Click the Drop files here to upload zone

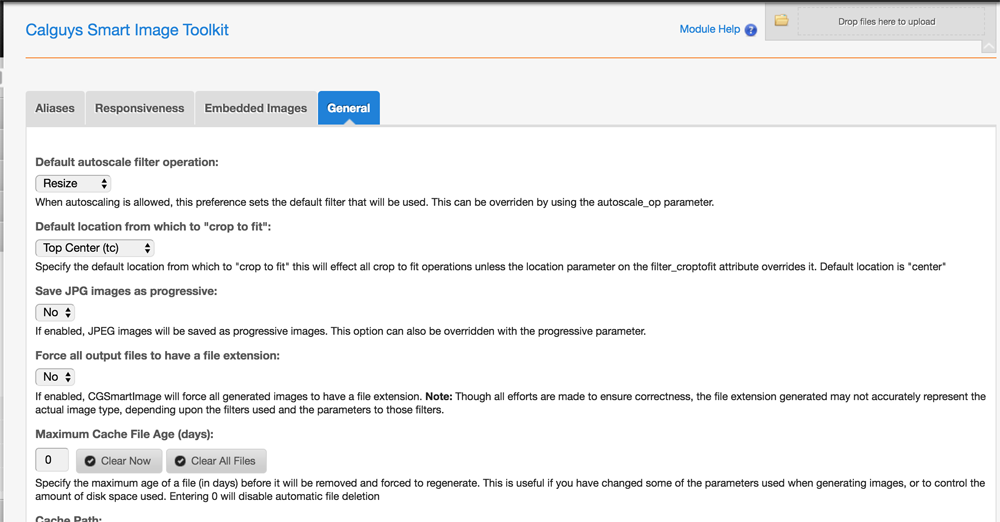click(x=886, y=22)
